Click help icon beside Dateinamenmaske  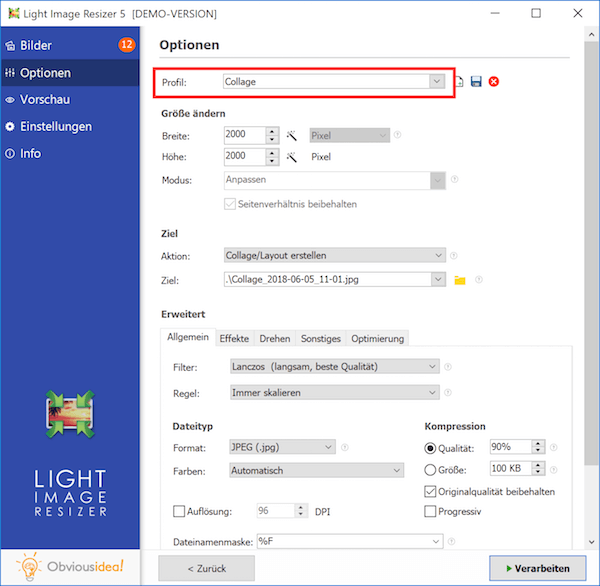(452, 541)
